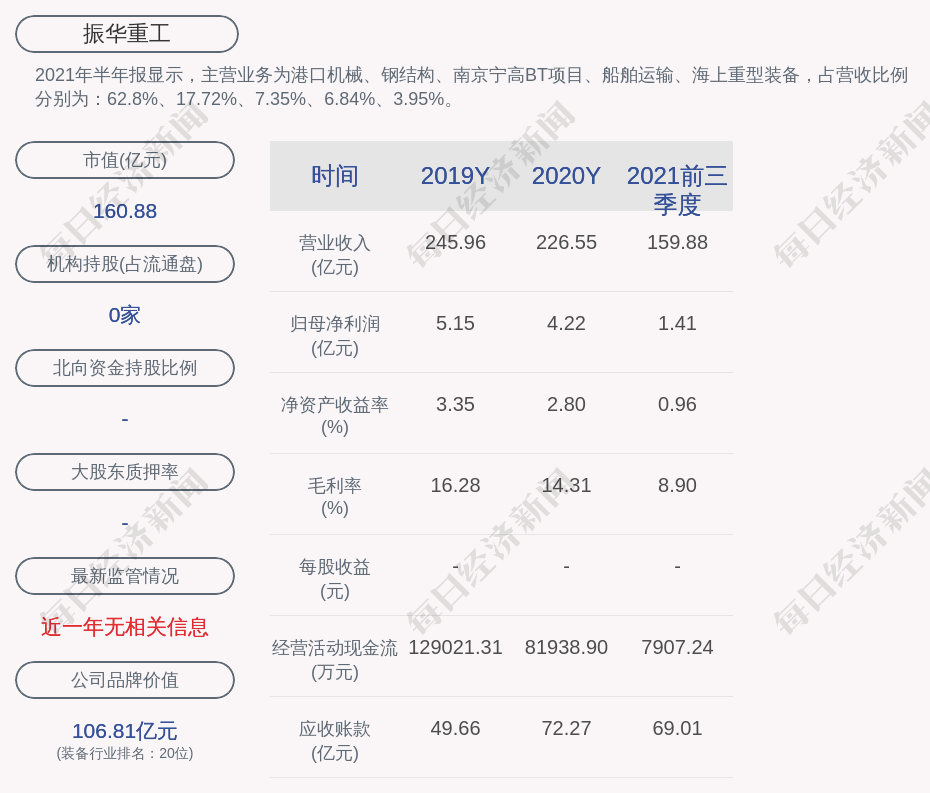Click the 每股收益(元) row label
The height and width of the screenshot is (793, 930).
[x=335, y=579]
